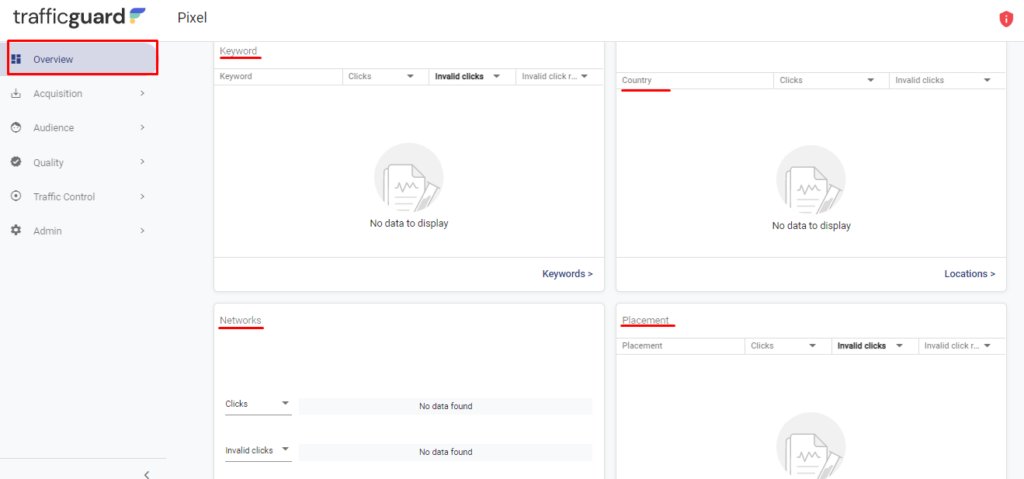The width and height of the screenshot is (1024, 479).
Task: Open Invalid clicks dropdown in Country table
Action: (x=987, y=80)
